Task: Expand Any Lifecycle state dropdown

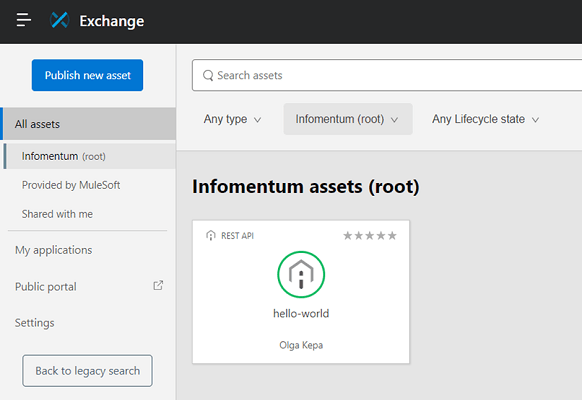Action: (485, 119)
